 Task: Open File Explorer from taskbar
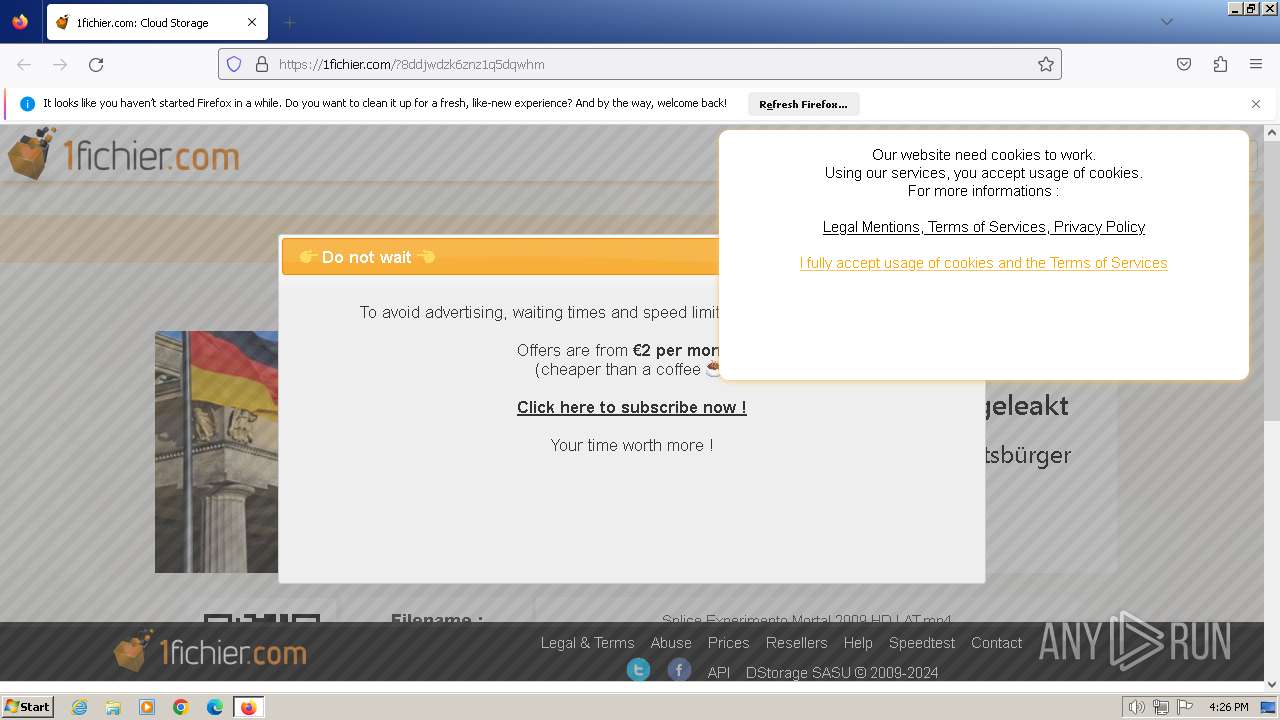pyautogui.click(x=113, y=707)
